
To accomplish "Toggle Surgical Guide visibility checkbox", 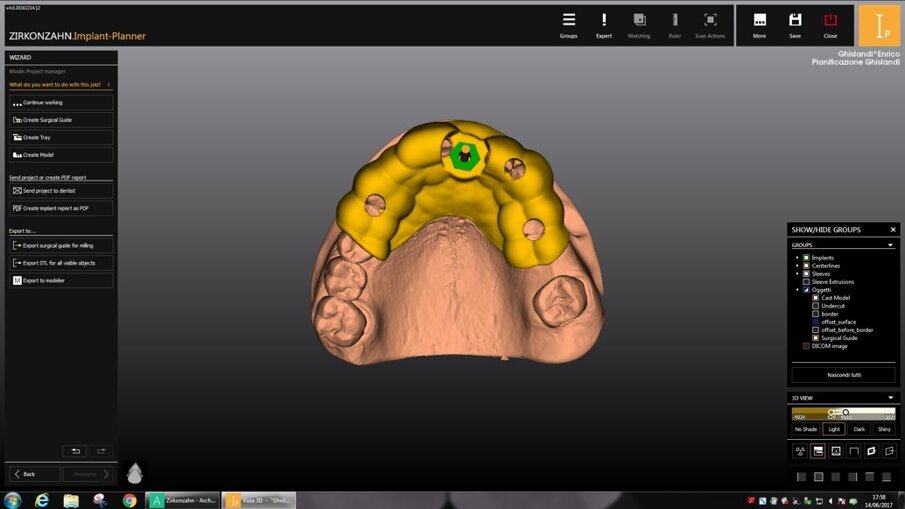I will [816, 338].
